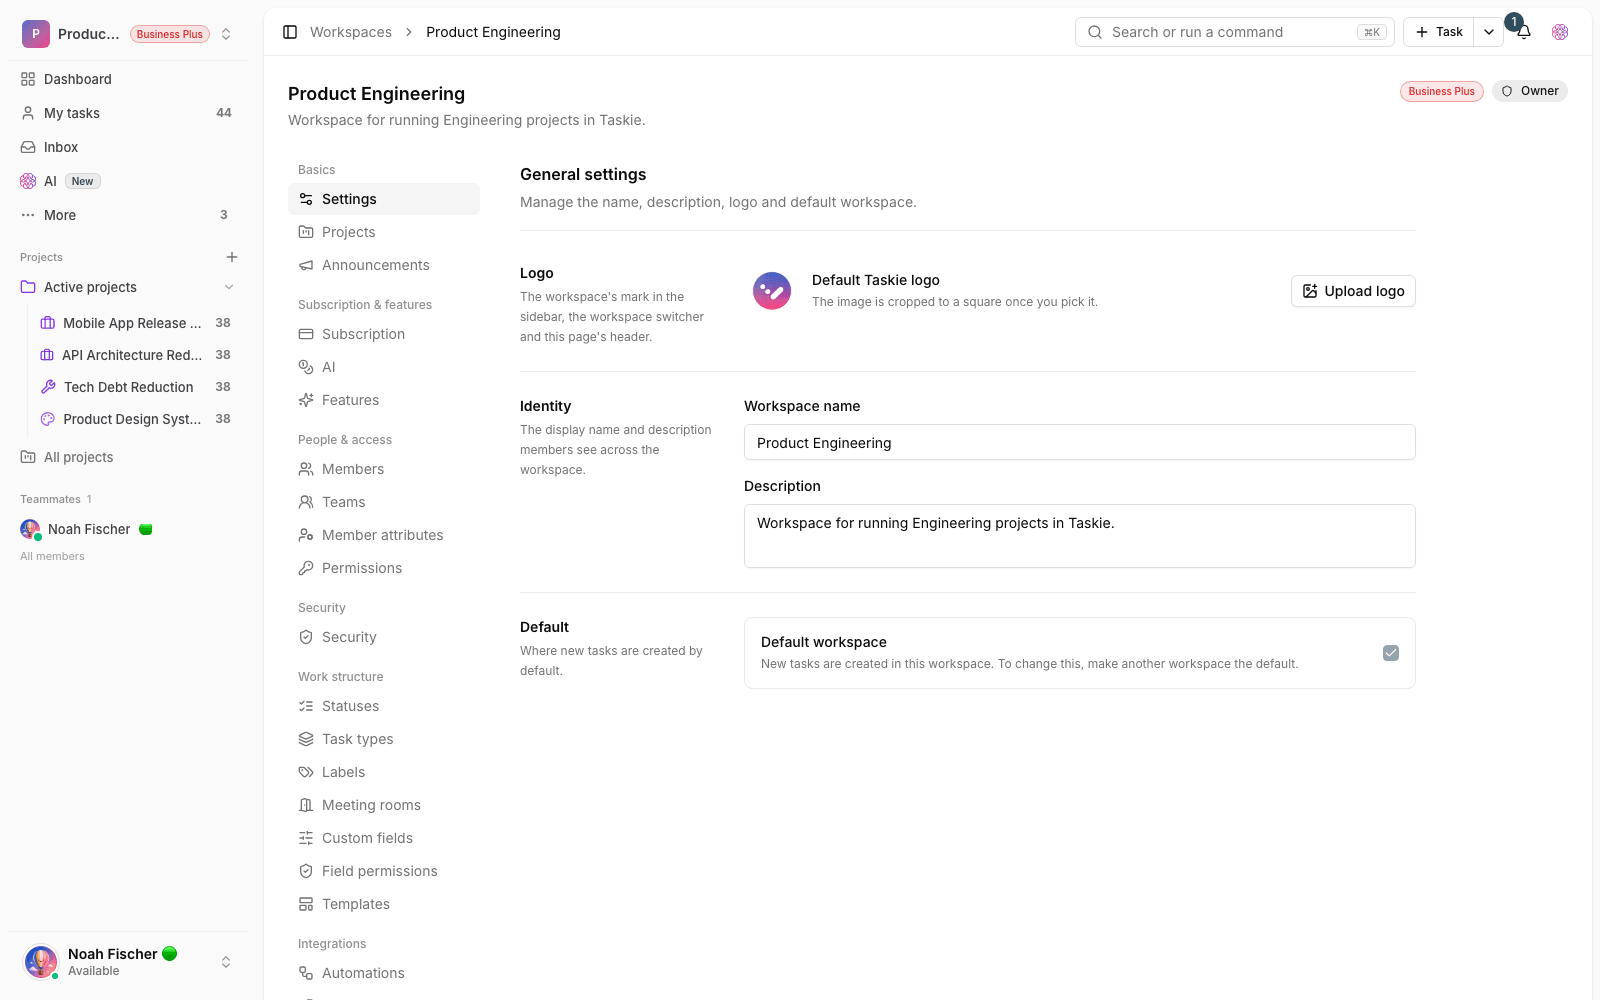
Task: Toggle the sidebar panel icon
Action: [290, 32]
